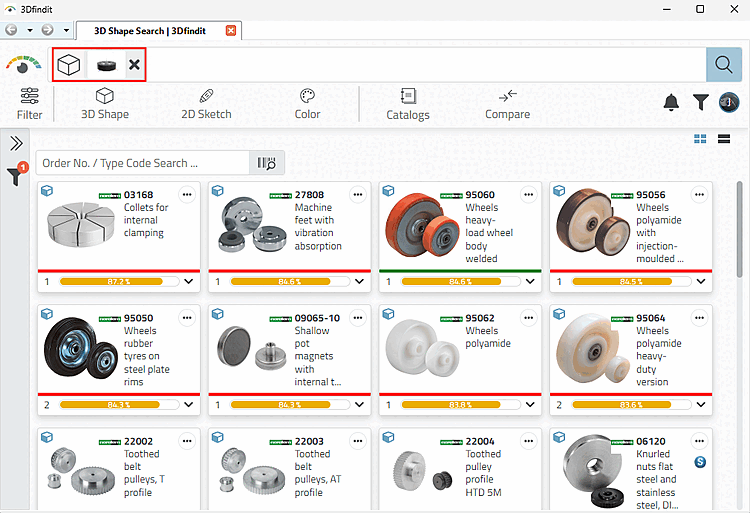
Task: Open the forward history dropdown arrow
Action: pos(66,30)
